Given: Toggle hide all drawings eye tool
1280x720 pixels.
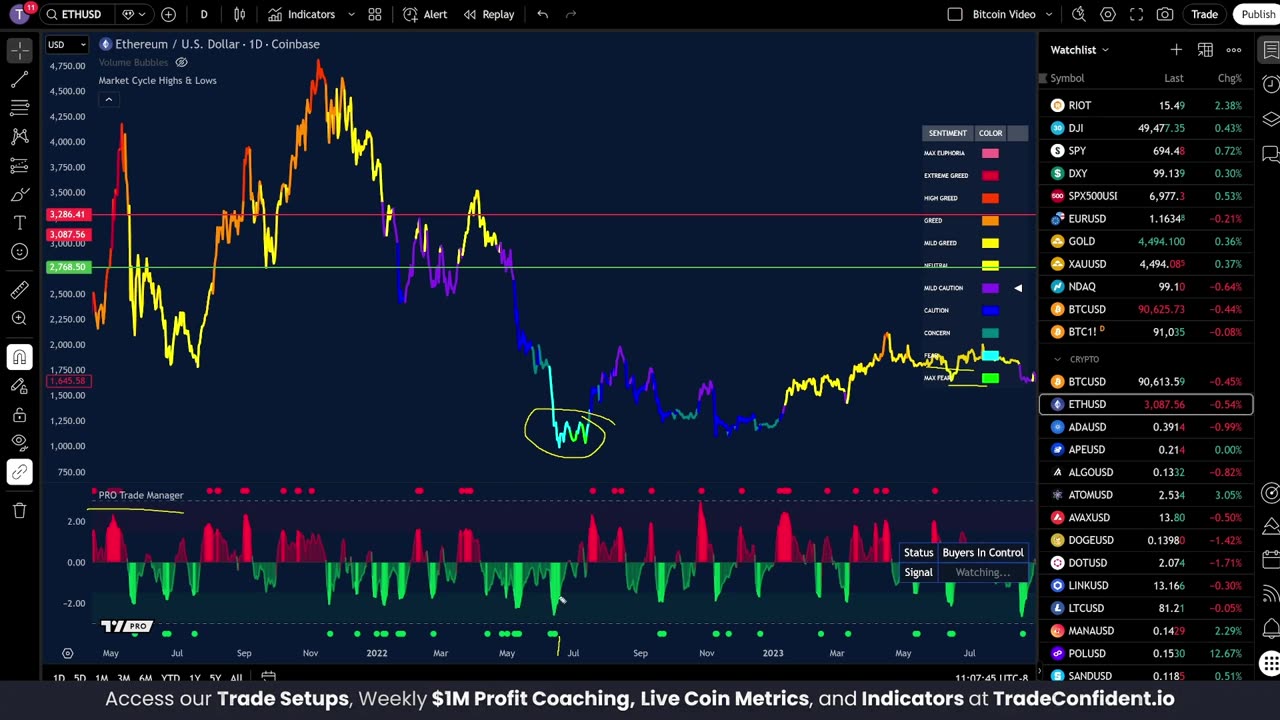Looking at the screenshot, I should coord(19,443).
